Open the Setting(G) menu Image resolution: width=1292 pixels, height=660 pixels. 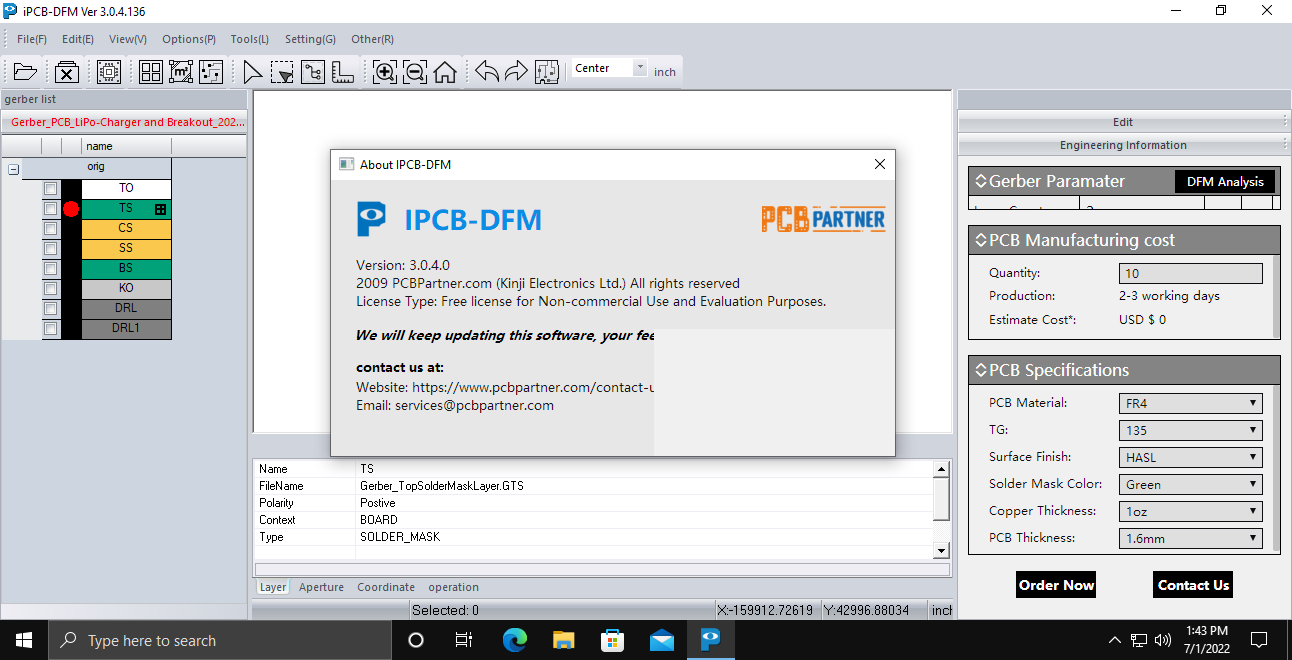(310, 39)
